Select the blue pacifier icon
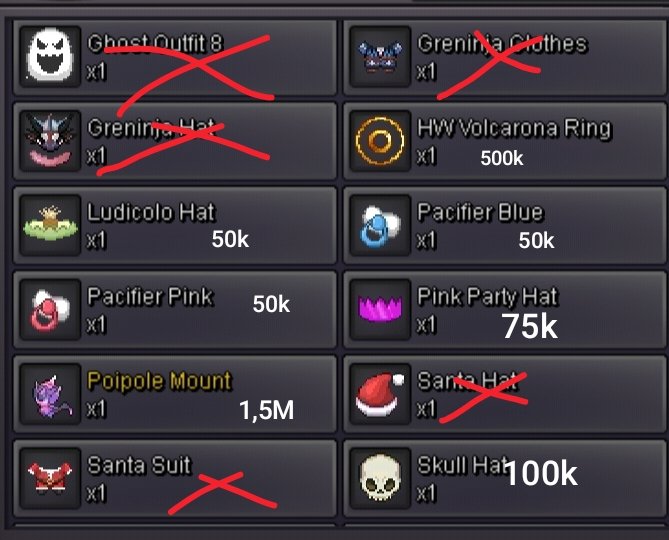This screenshot has height=540, width=669. pos(380,225)
